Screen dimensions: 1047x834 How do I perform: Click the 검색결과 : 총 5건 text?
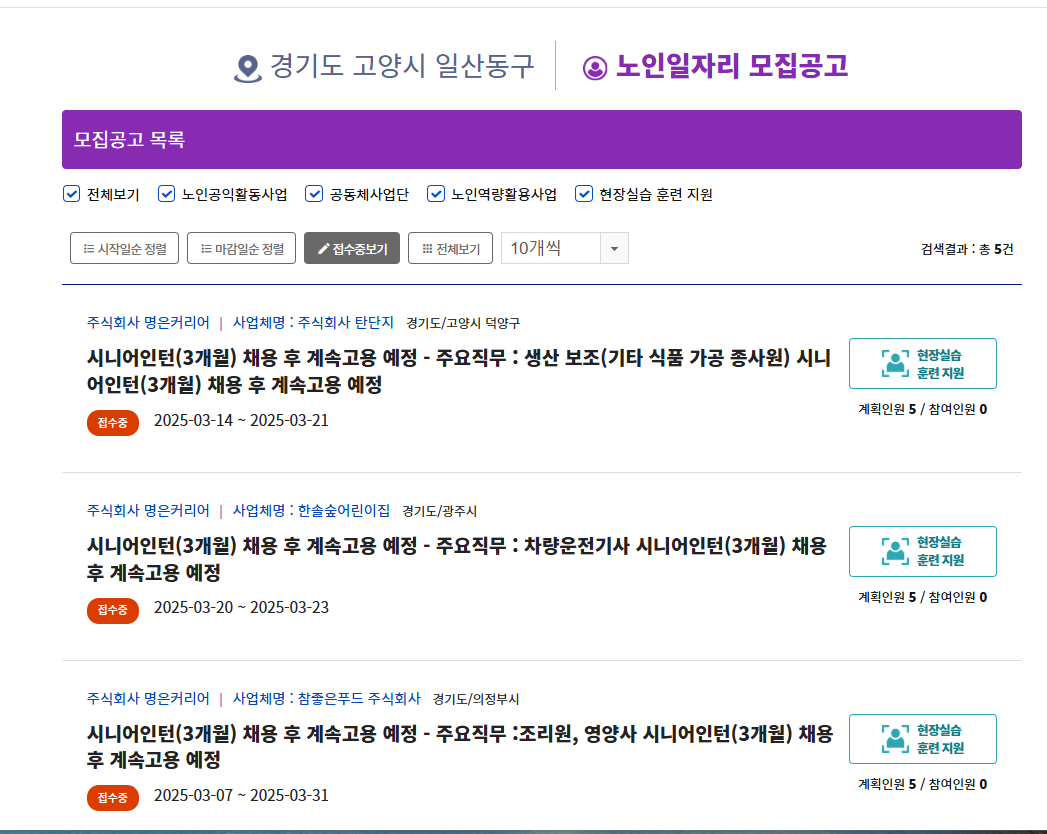967,249
